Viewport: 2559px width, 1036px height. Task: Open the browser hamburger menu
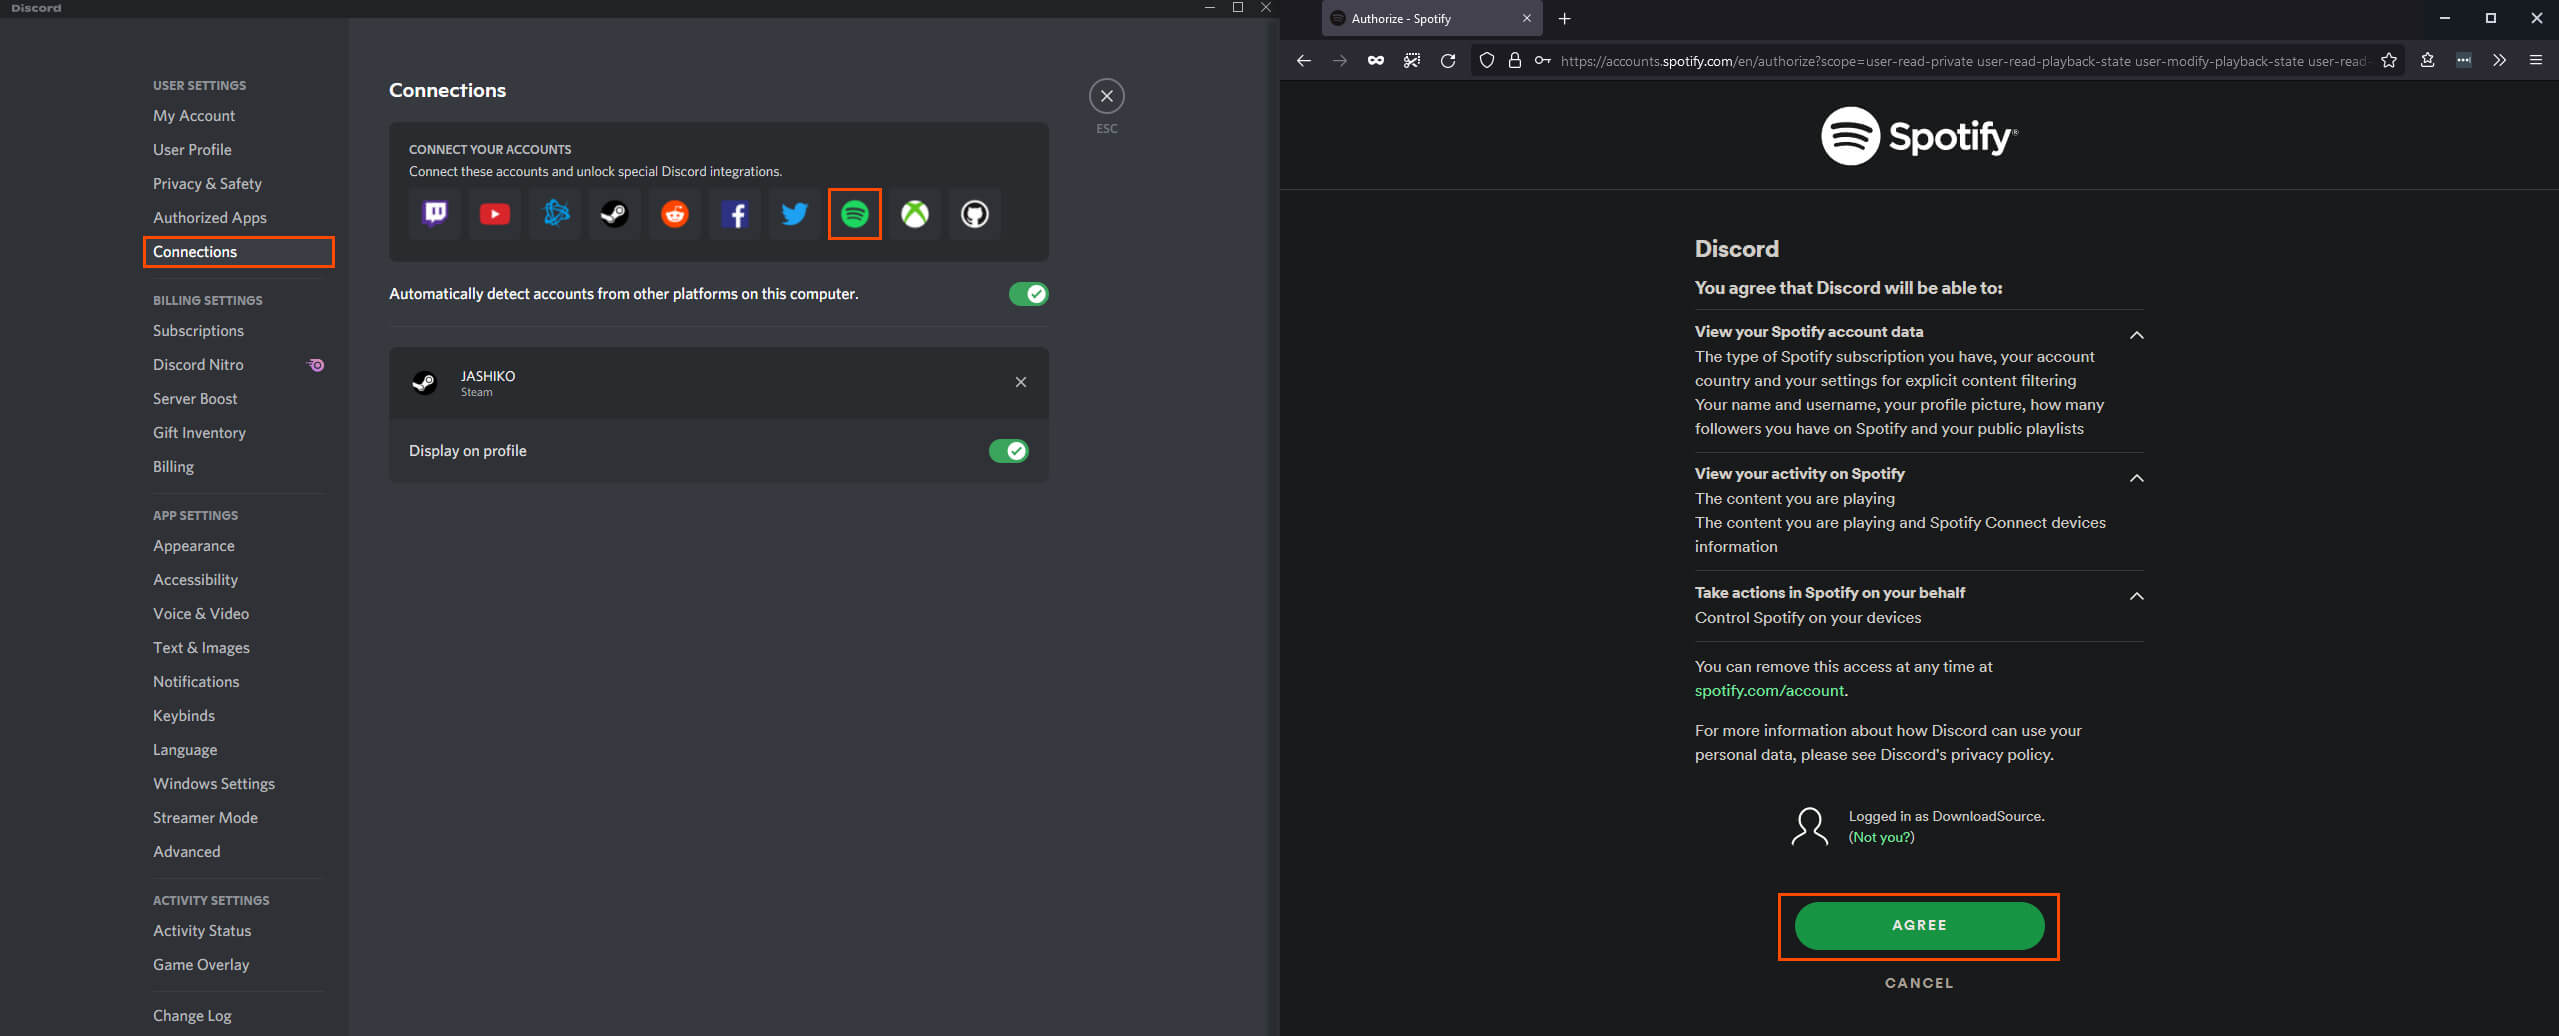click(x=2536, y=61)
